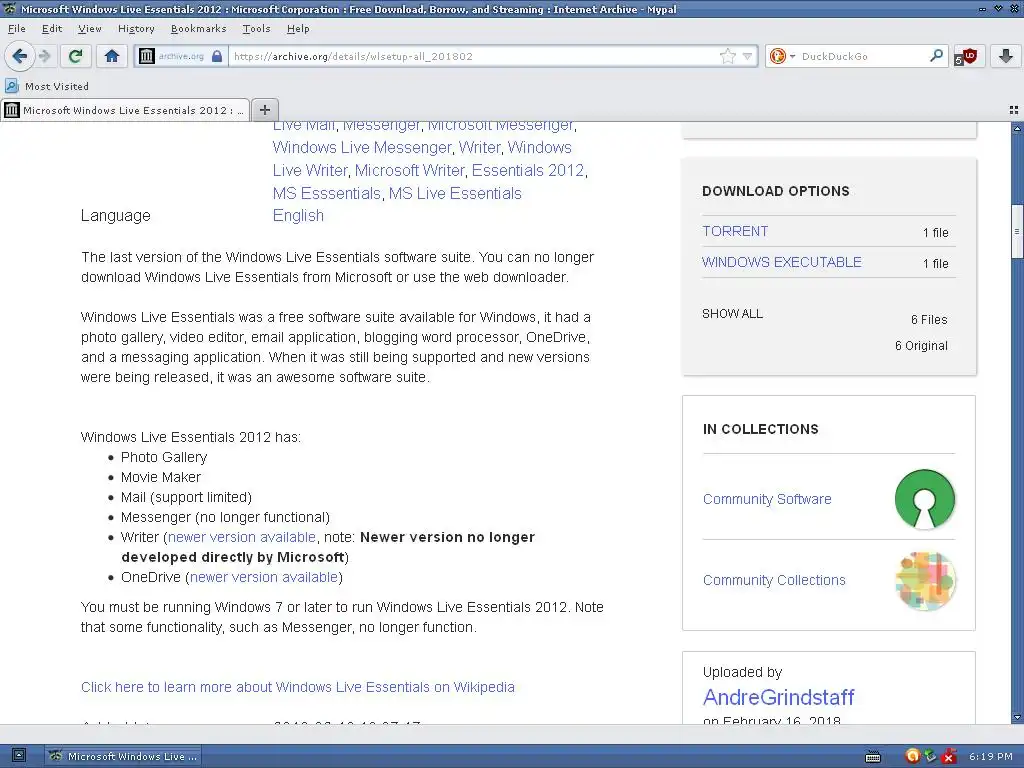Open the Mypal window system menu icon
The height and width of the screenshot is (768, 1024).
[x=9, y=9]
